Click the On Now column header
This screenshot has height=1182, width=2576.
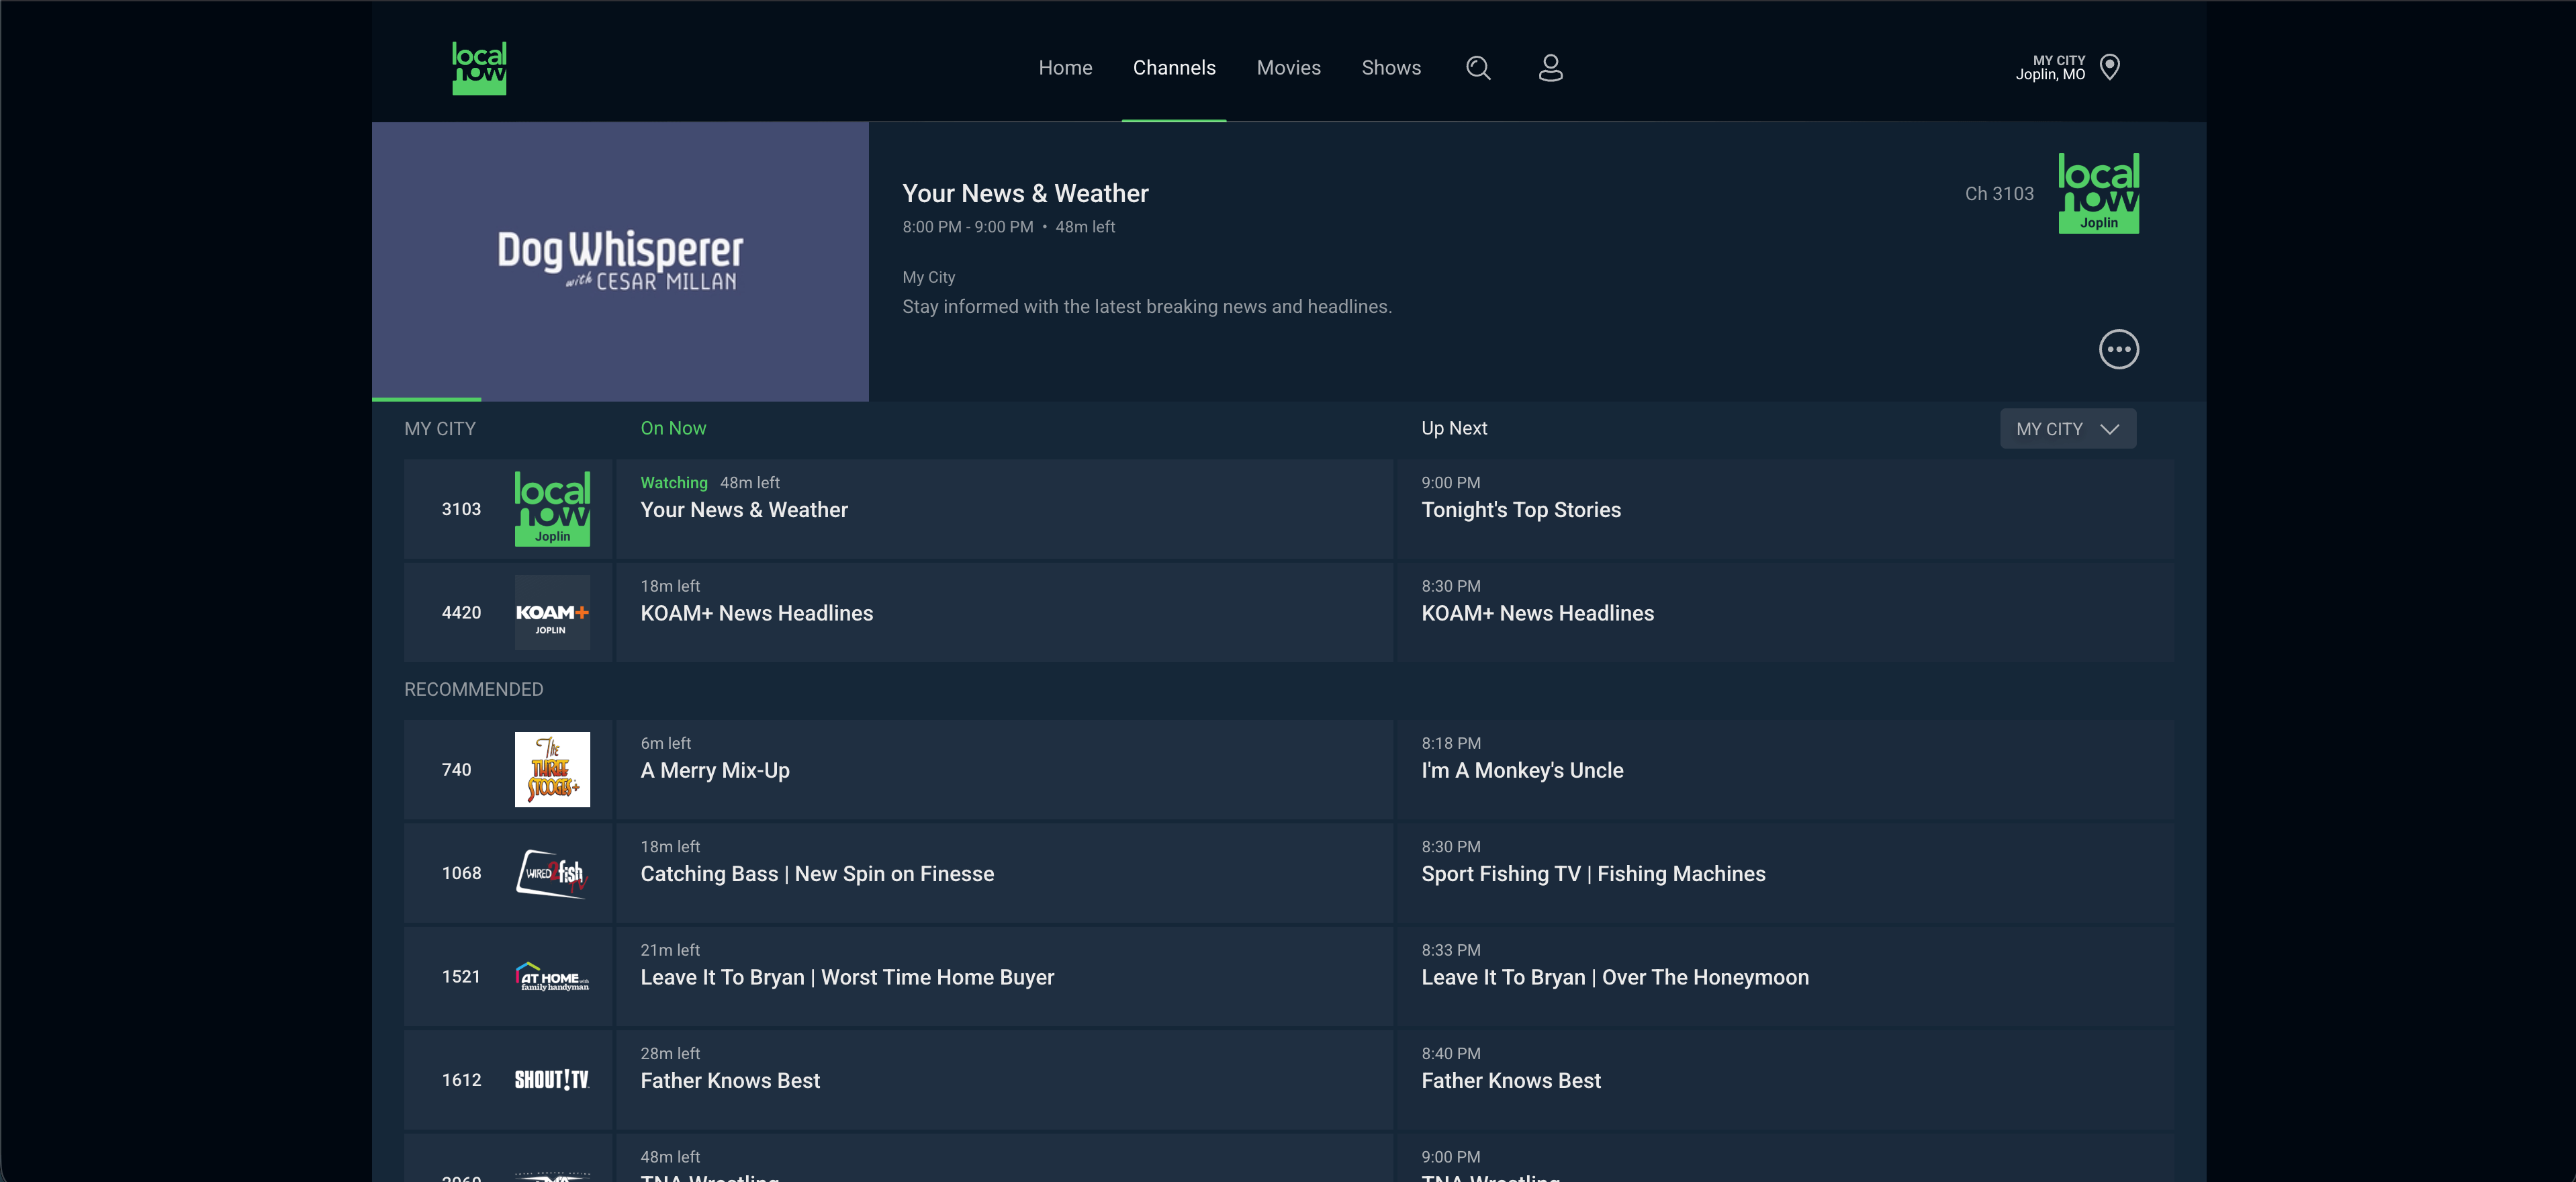pyautogui.click(x=673, y=428)
